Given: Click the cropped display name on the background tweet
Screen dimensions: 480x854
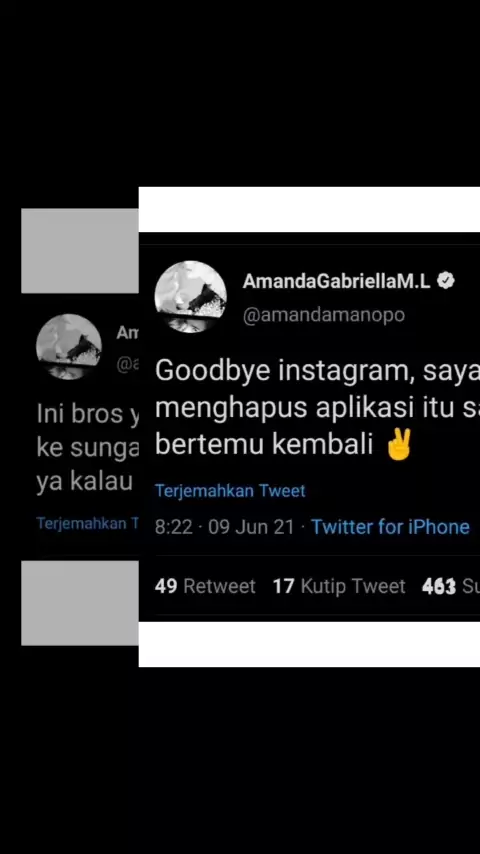Looking at the screenshot, I should click(x=127, y=333).
